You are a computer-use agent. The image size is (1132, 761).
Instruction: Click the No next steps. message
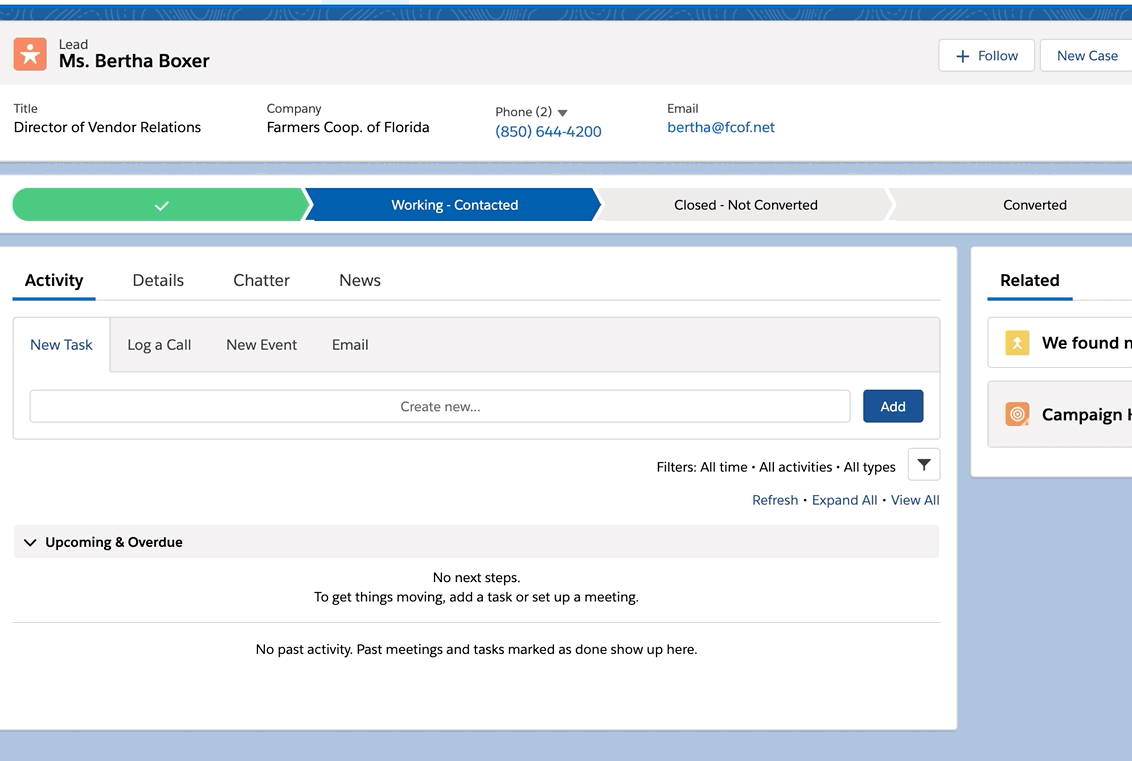pos(476,578)
